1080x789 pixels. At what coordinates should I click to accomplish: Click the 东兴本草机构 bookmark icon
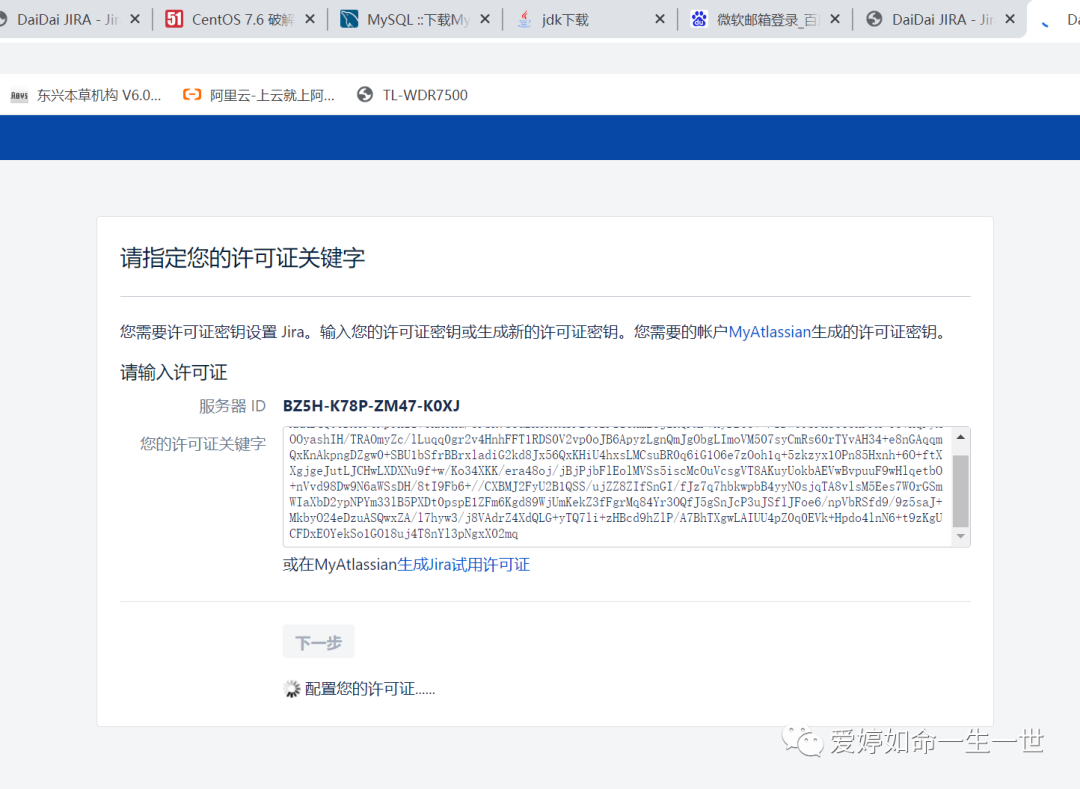pos(19,96)
